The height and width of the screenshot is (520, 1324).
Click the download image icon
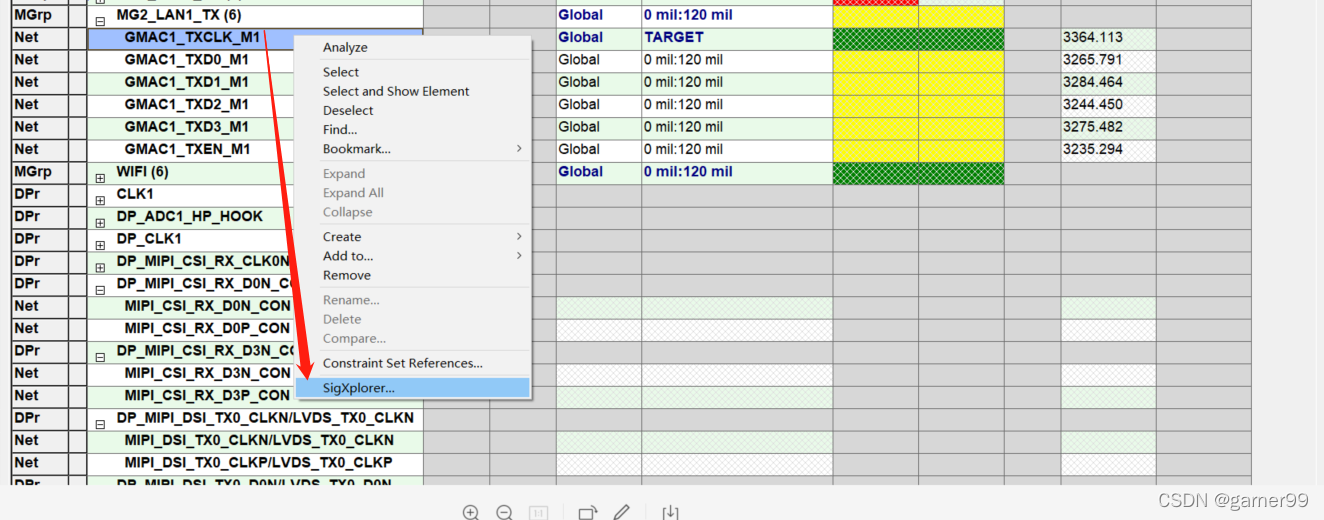click(x=670, y=513)
